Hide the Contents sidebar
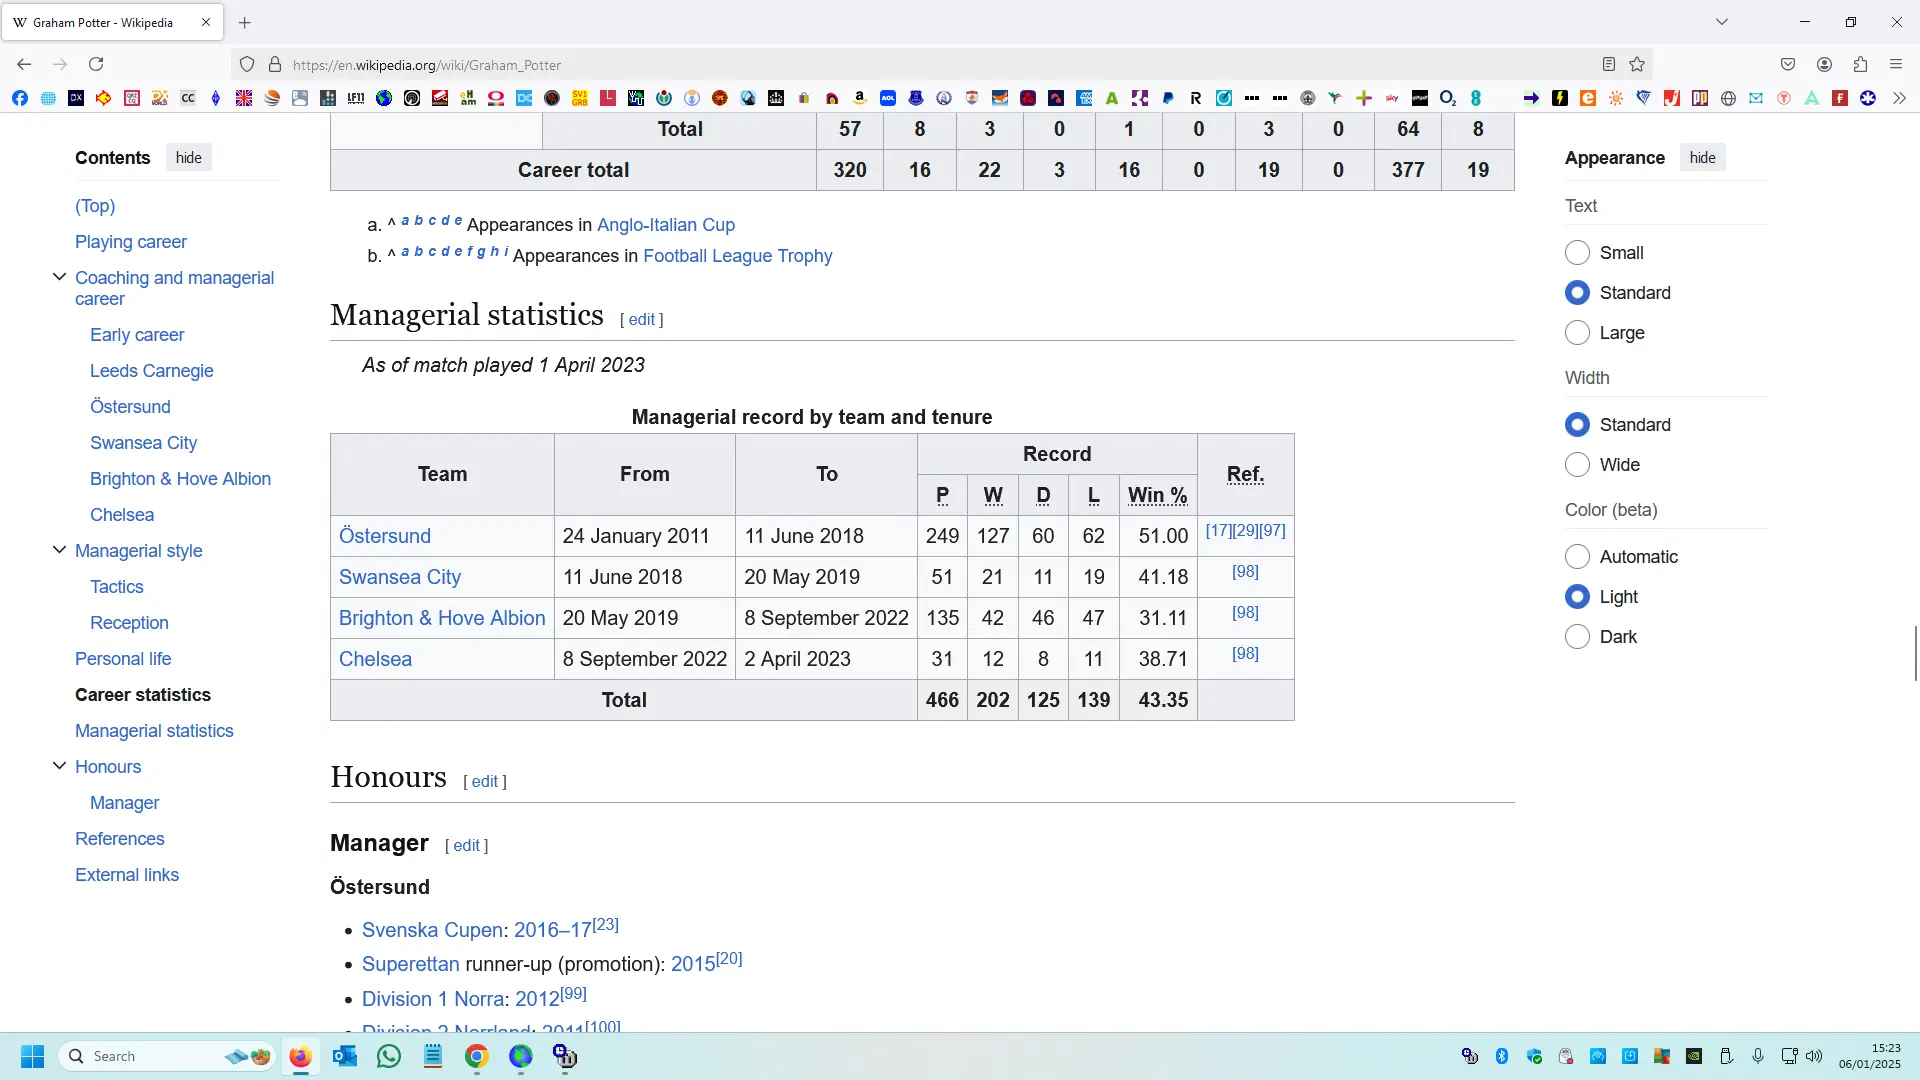Viewport: 1920px width, 1080px height. tap(188, 158)
